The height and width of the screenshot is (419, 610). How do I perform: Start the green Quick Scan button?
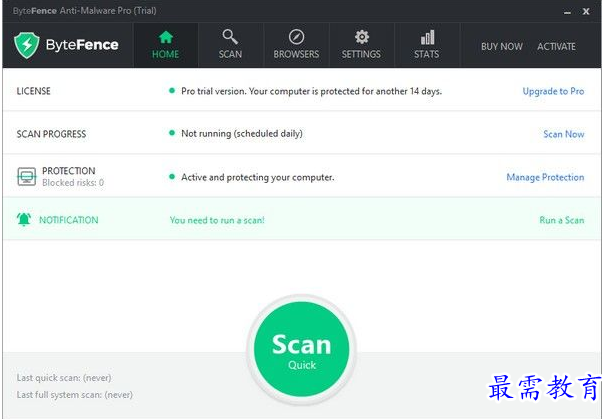click(301, 350)
